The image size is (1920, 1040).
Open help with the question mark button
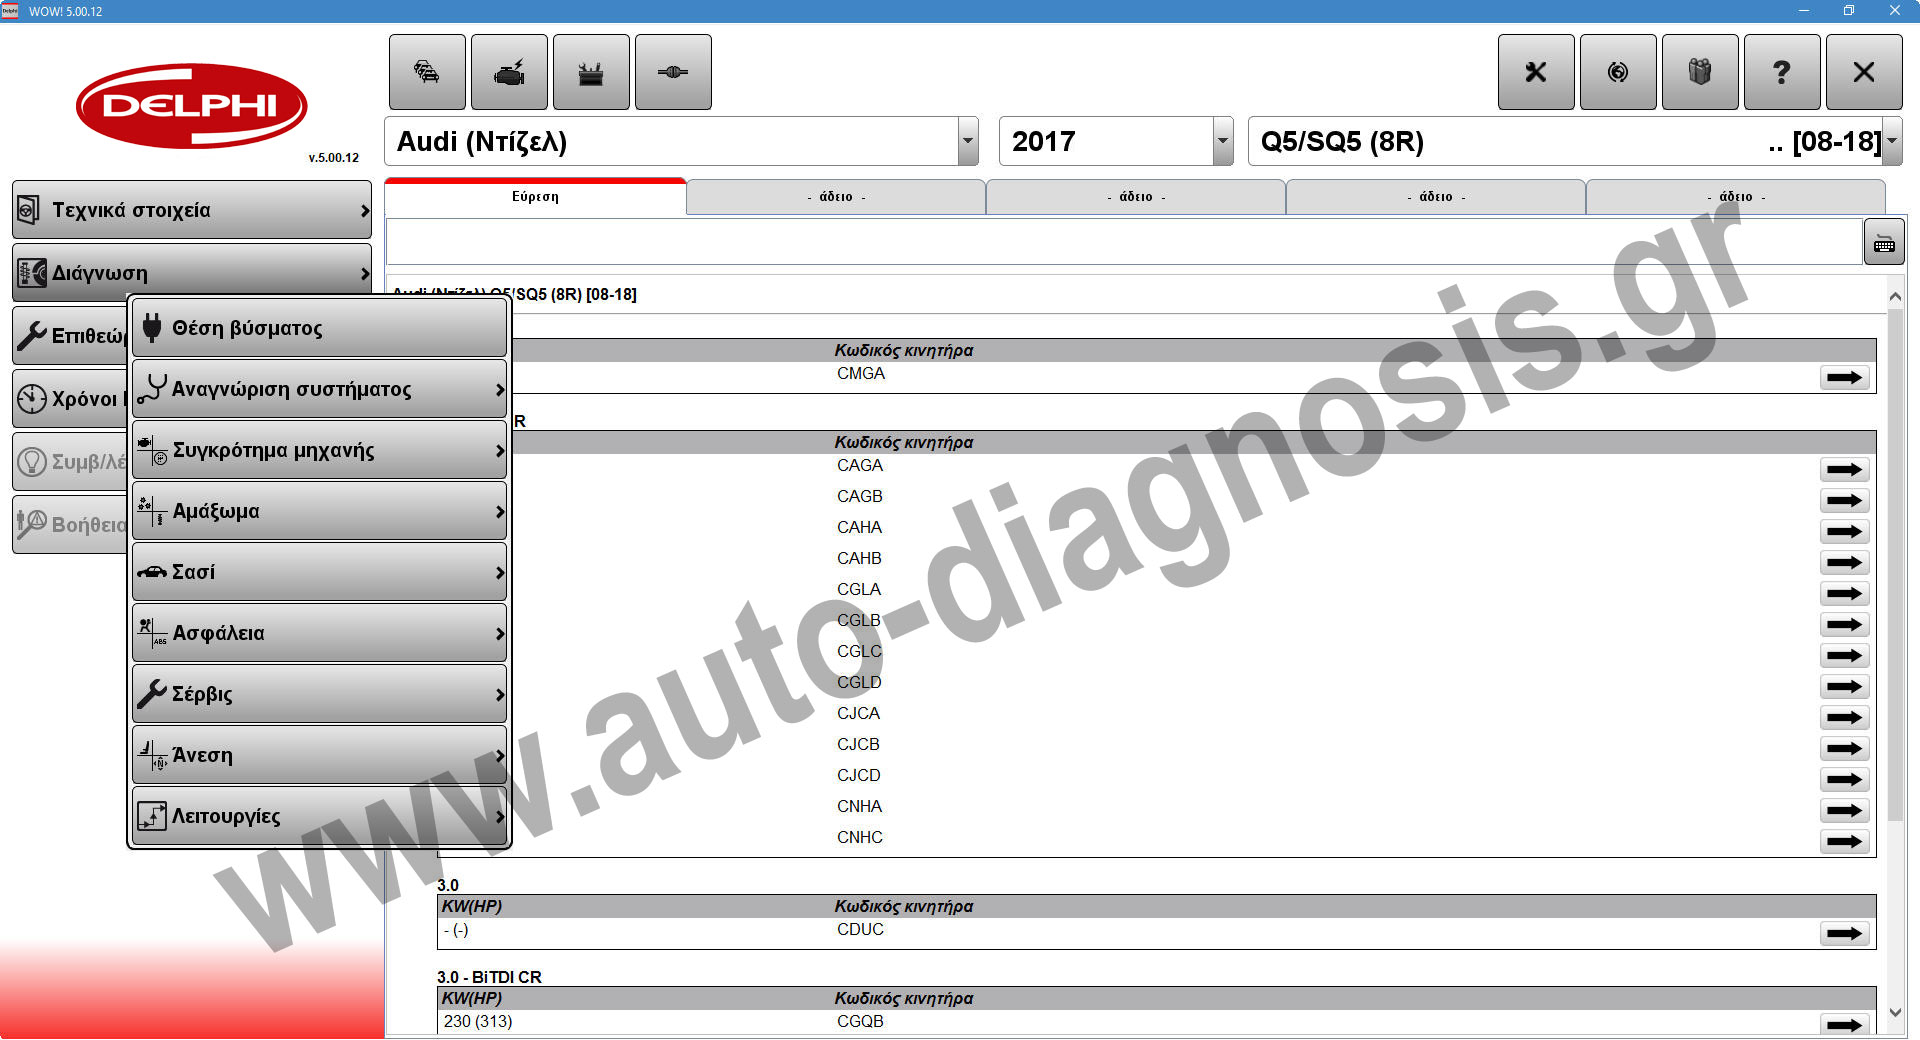(x=1782, y=72)
